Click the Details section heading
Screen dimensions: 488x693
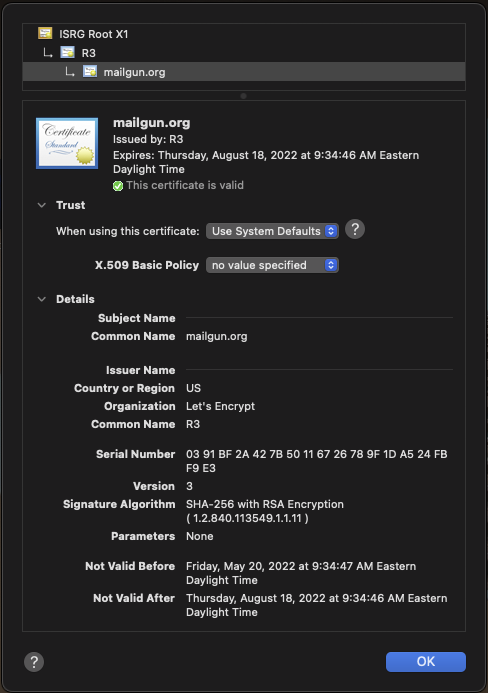pos(75,299)
